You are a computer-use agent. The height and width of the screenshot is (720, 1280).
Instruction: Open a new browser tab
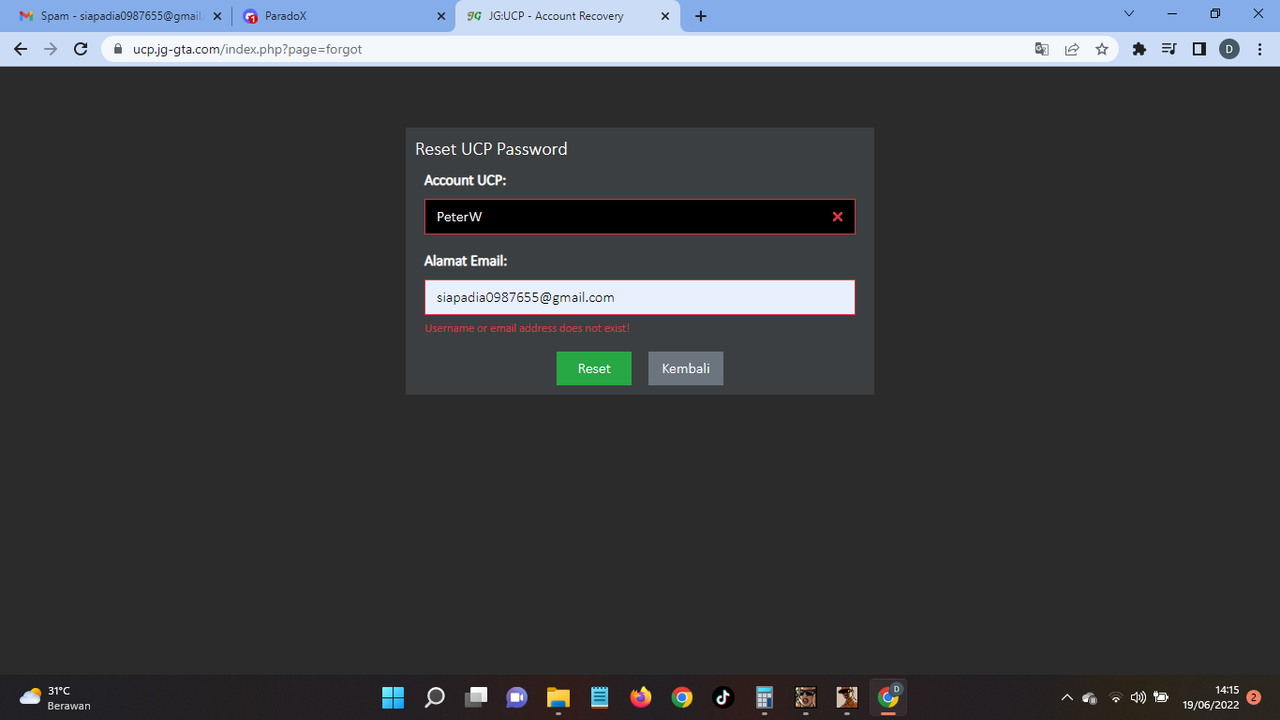tap(701, 16)
